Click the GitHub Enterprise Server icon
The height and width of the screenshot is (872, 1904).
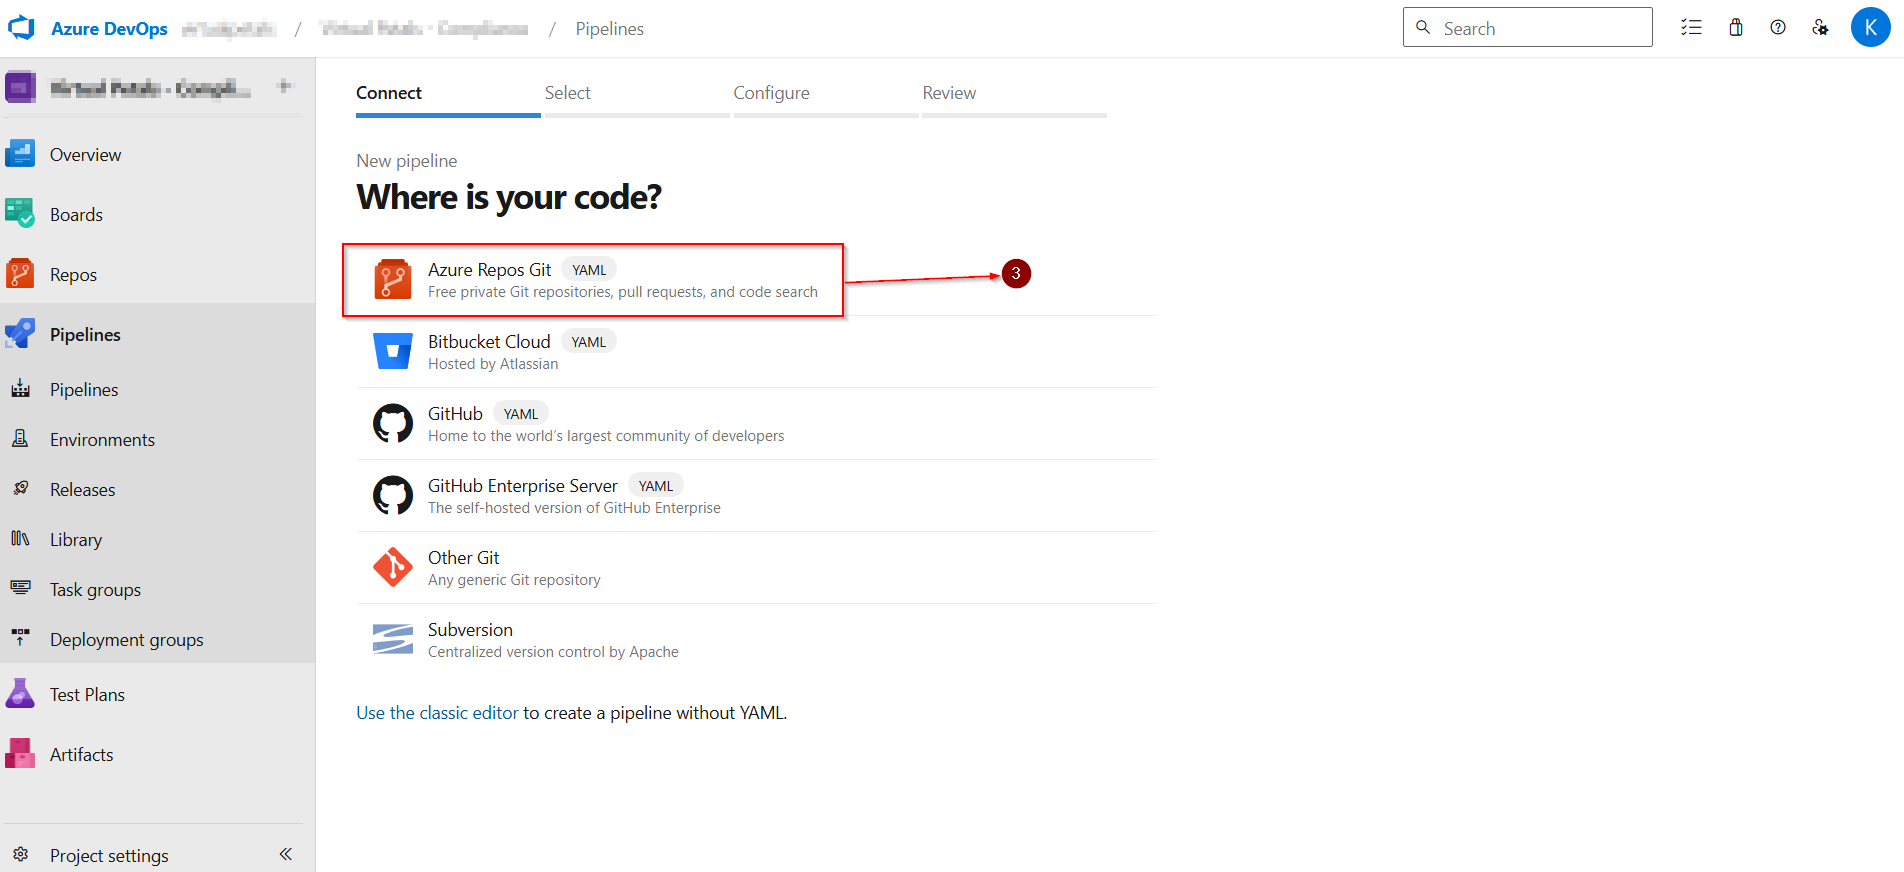point(393,495)
